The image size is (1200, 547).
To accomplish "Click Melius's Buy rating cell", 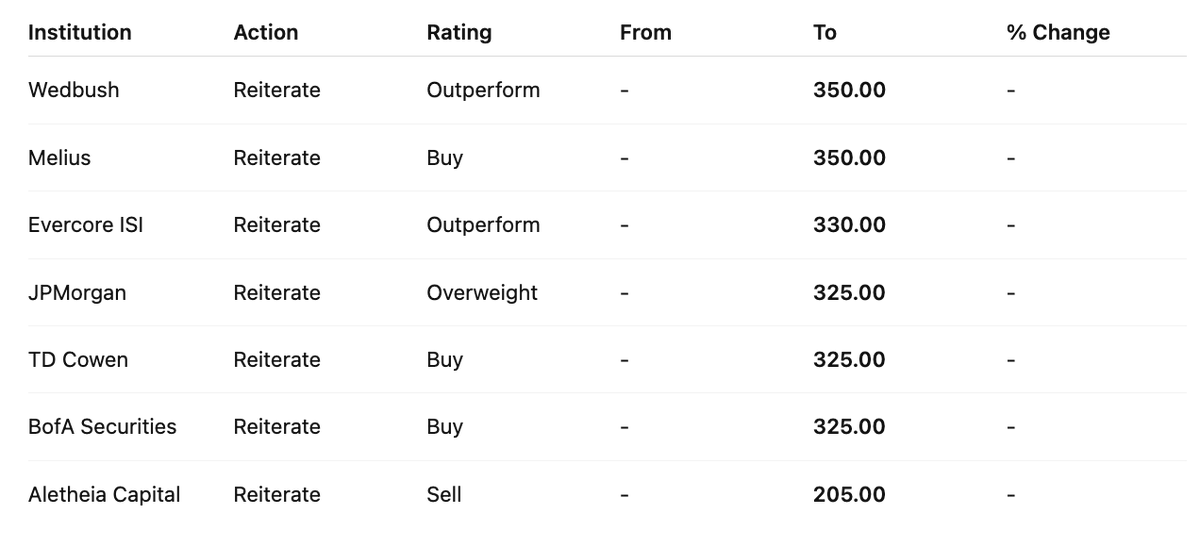I will (x=444, y=158).
